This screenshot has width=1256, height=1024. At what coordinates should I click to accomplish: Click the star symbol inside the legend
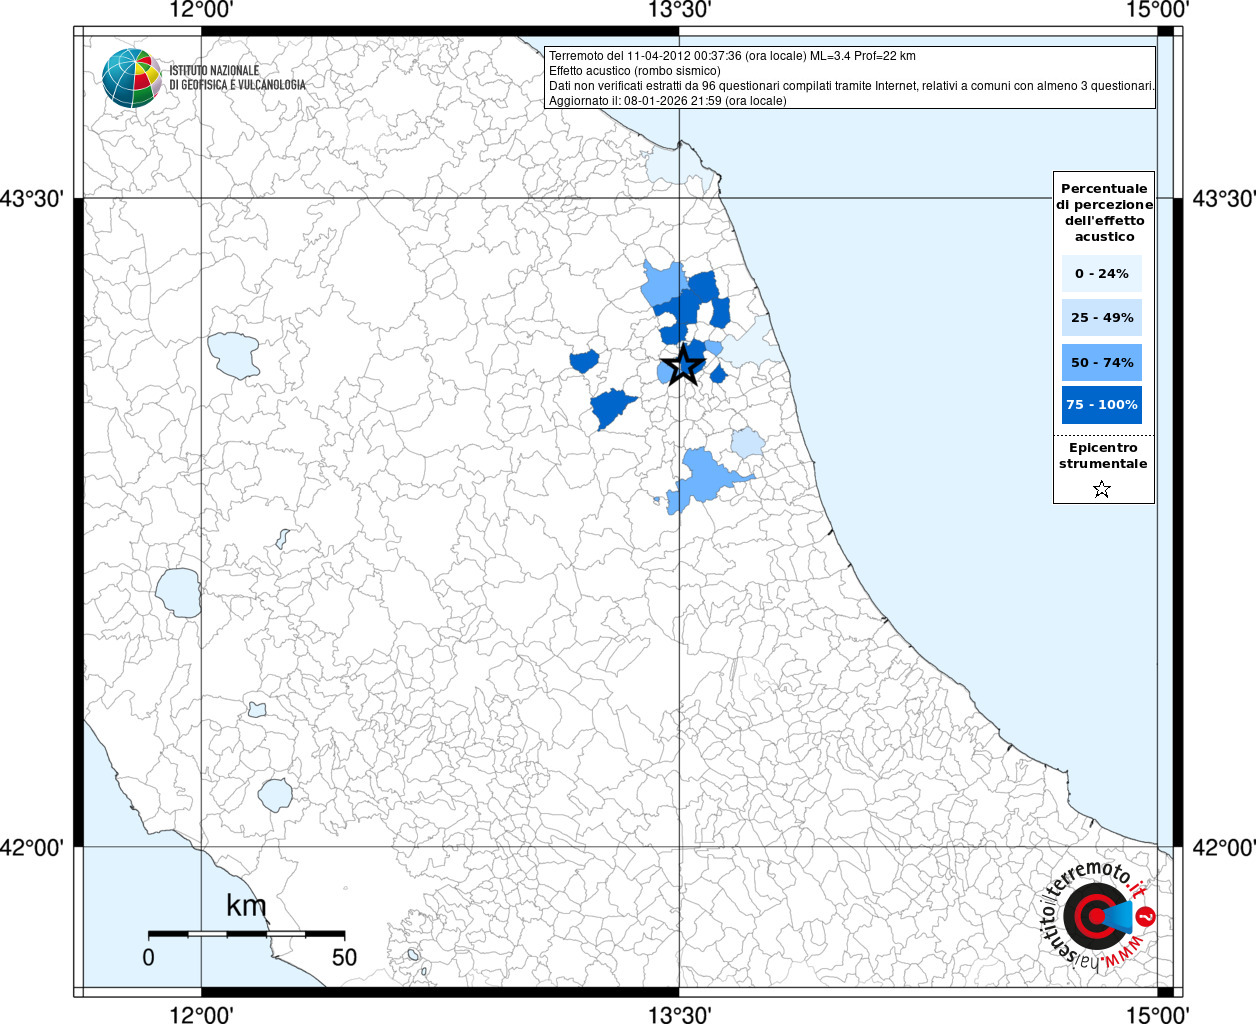1102,489
